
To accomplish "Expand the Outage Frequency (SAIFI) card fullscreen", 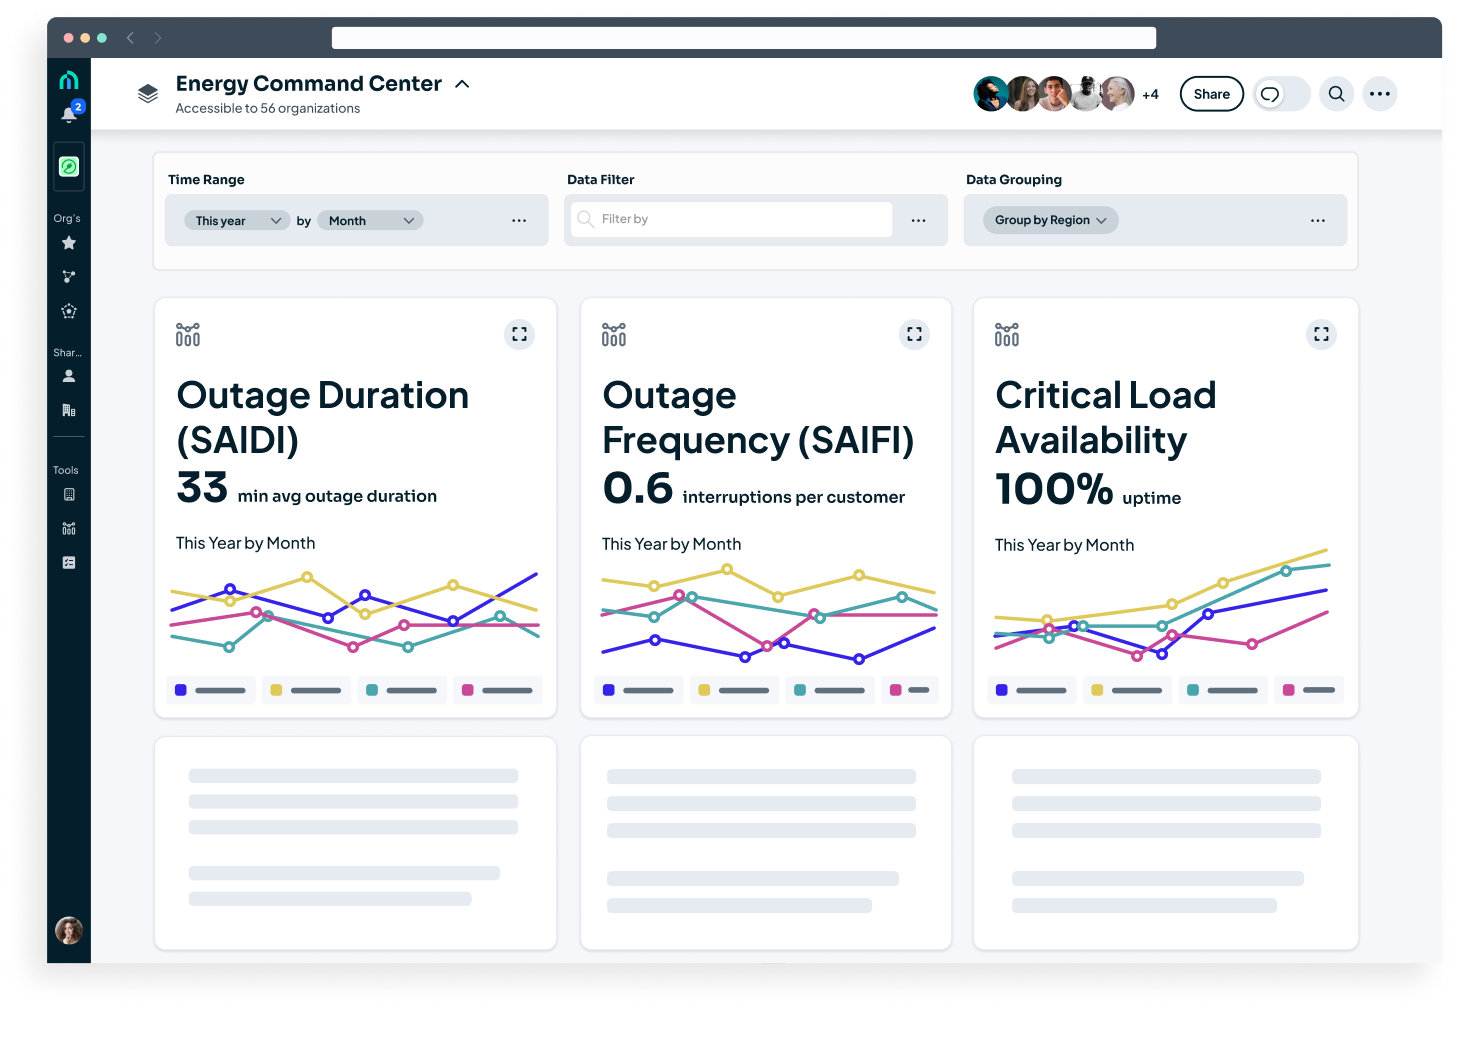I will (914, 335).
